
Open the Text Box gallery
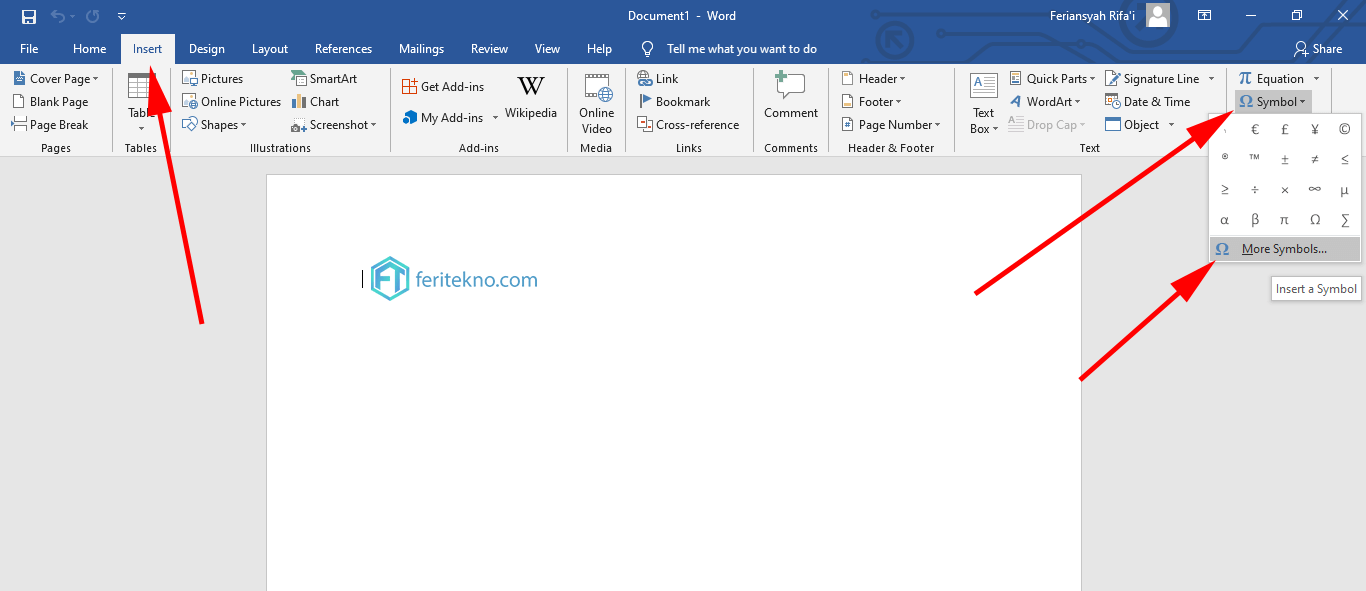point(984,104)
